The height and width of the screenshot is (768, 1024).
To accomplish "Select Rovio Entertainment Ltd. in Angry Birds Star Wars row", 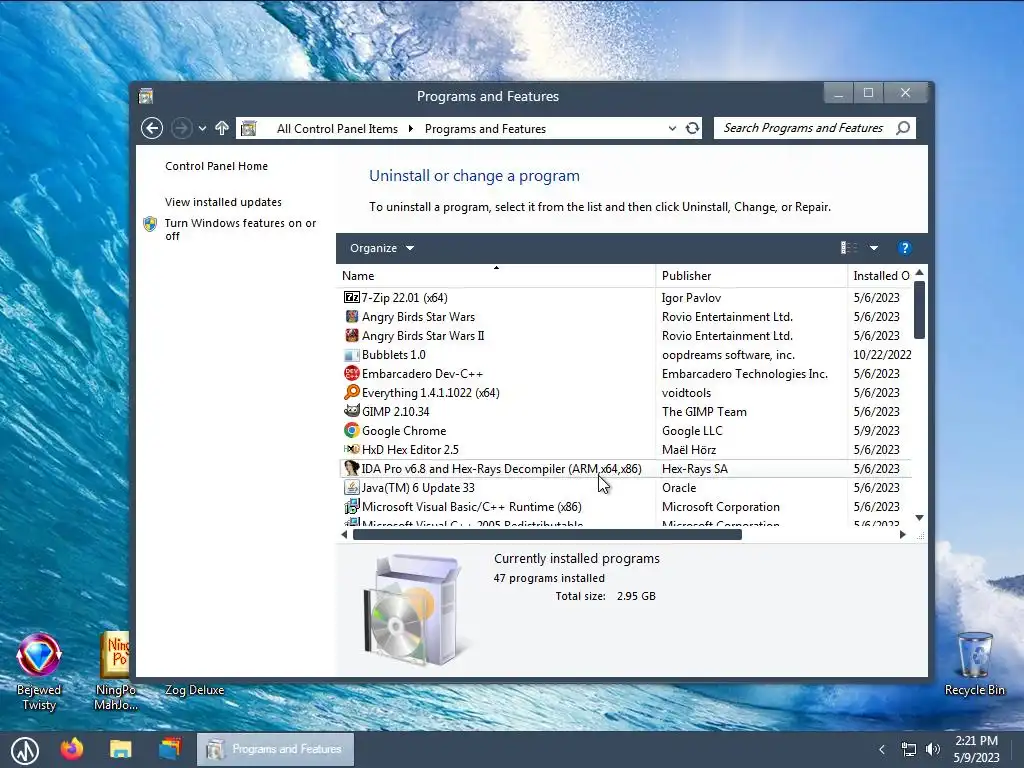I will click(x=727, y=317).
